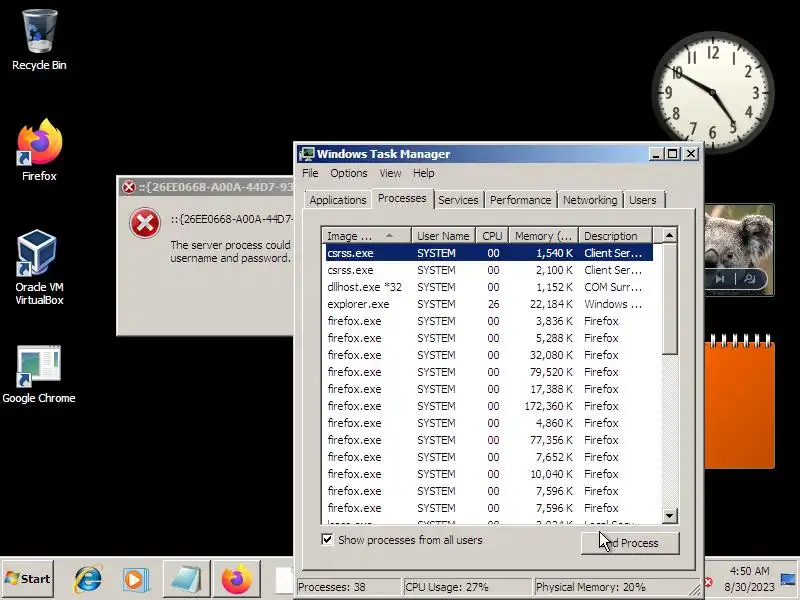Minimize the Task Manager window

coord(657,154)
